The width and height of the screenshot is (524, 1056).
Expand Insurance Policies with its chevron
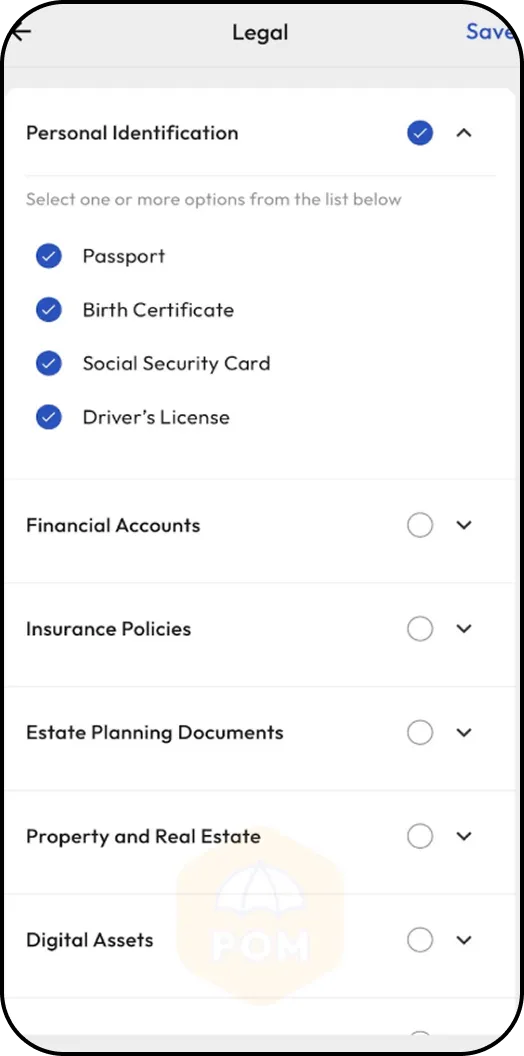point(463,629)
